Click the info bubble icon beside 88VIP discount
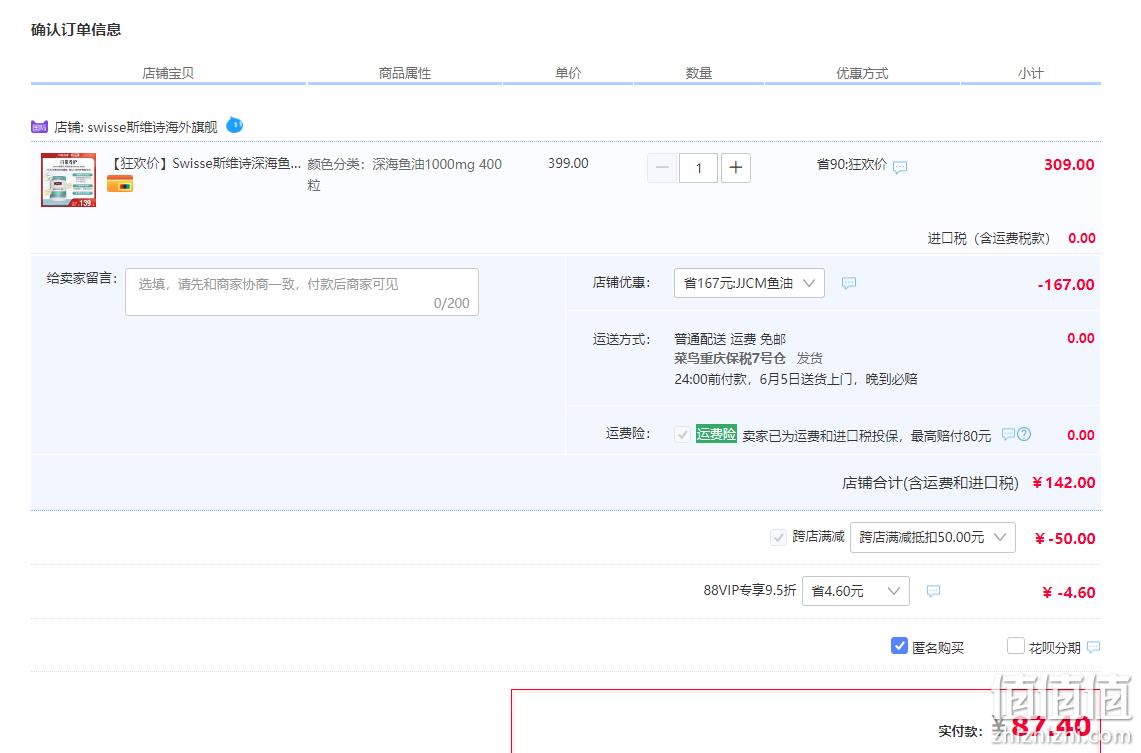 (934, 591)
